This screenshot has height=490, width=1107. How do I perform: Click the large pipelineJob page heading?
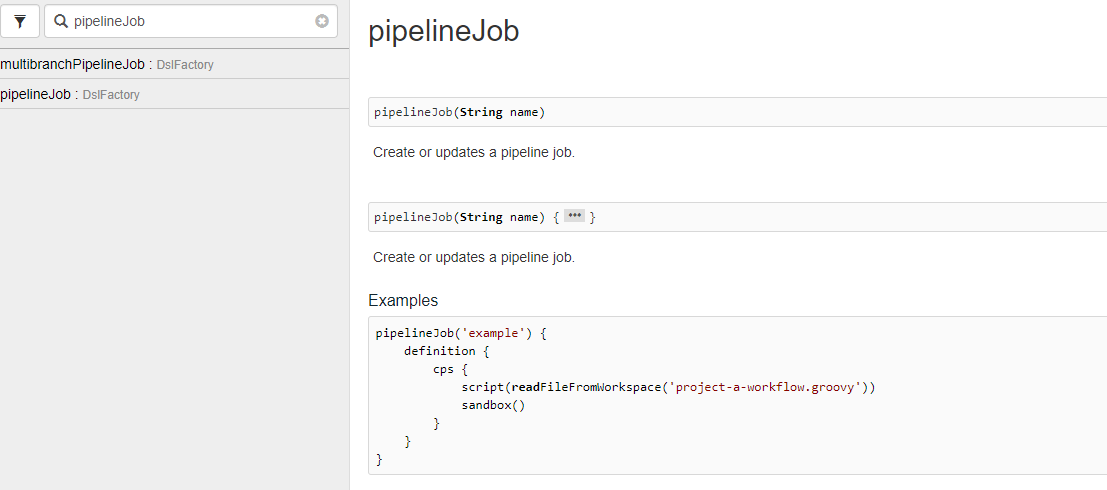point(443,31)
